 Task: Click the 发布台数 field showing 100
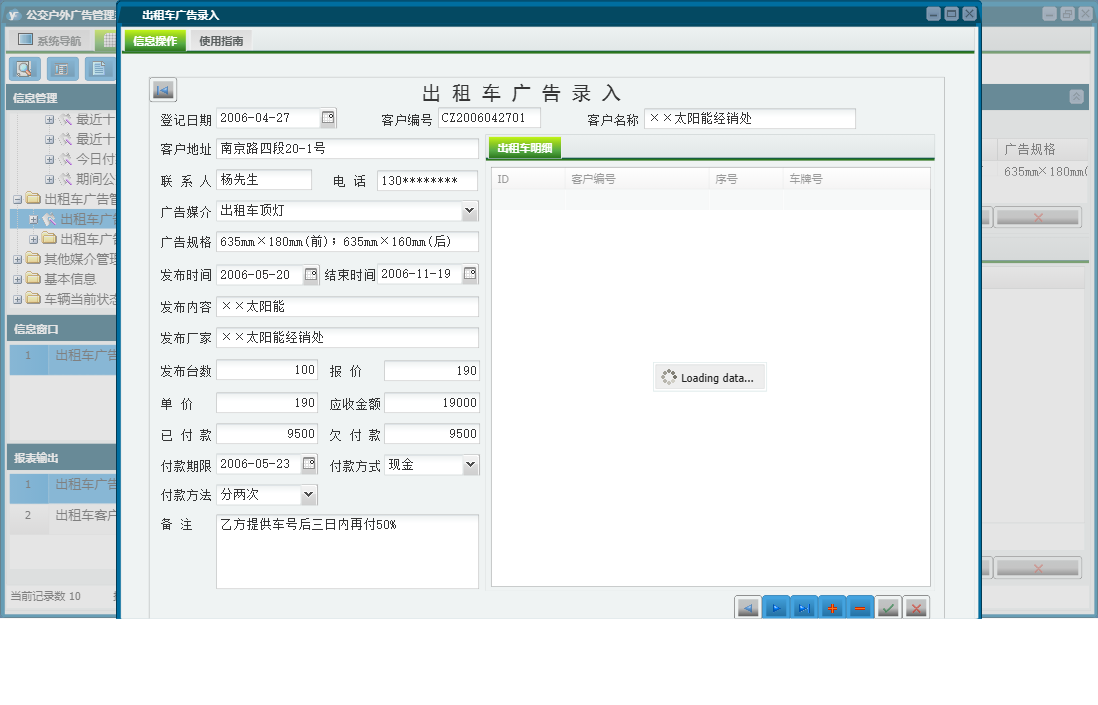267,370
